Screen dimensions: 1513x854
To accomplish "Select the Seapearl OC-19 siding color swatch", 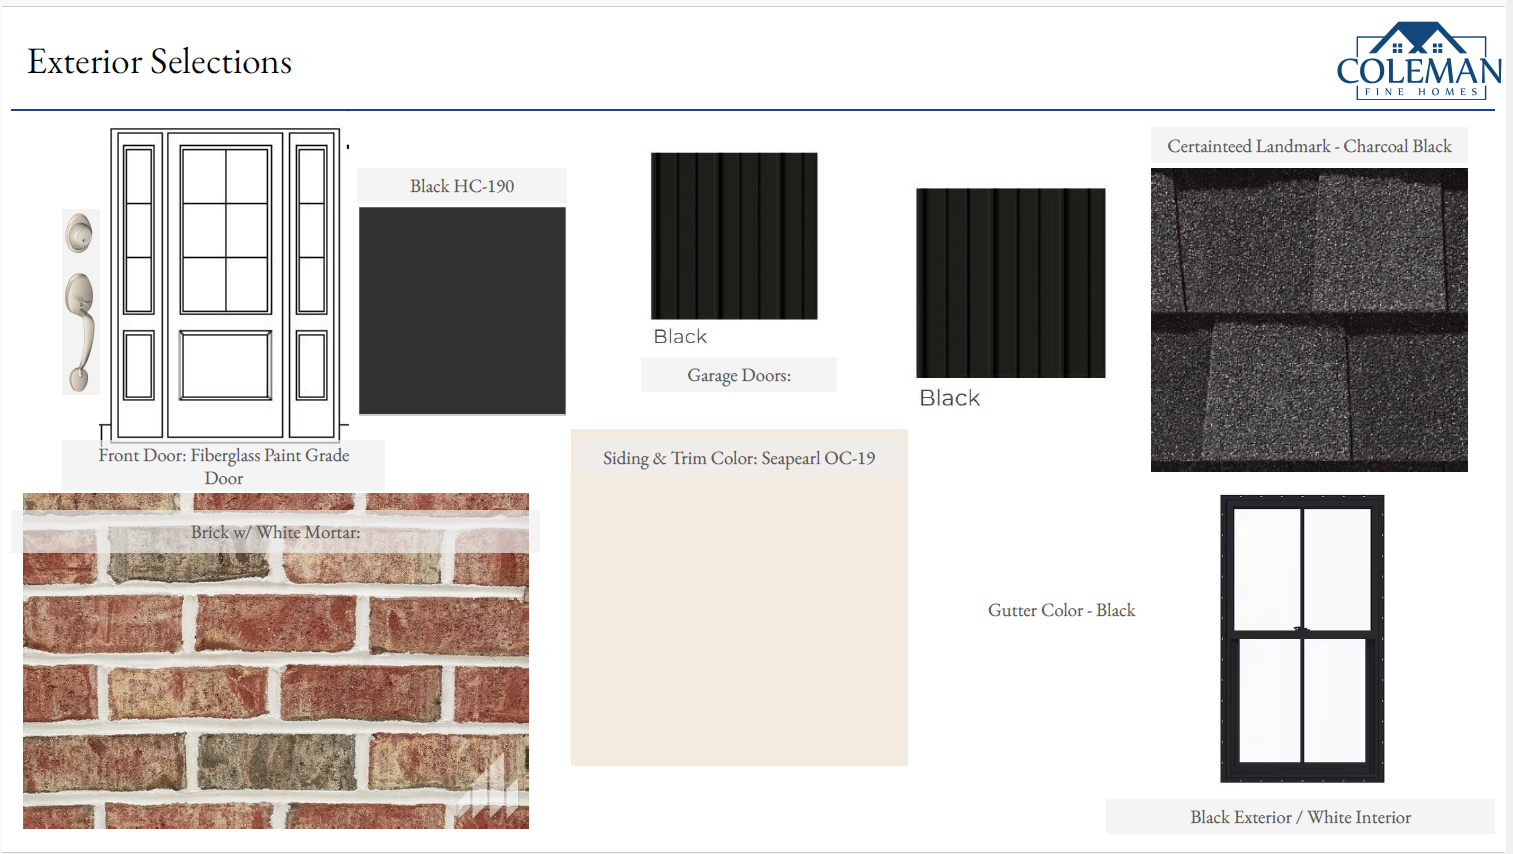I will click(739, 620).
